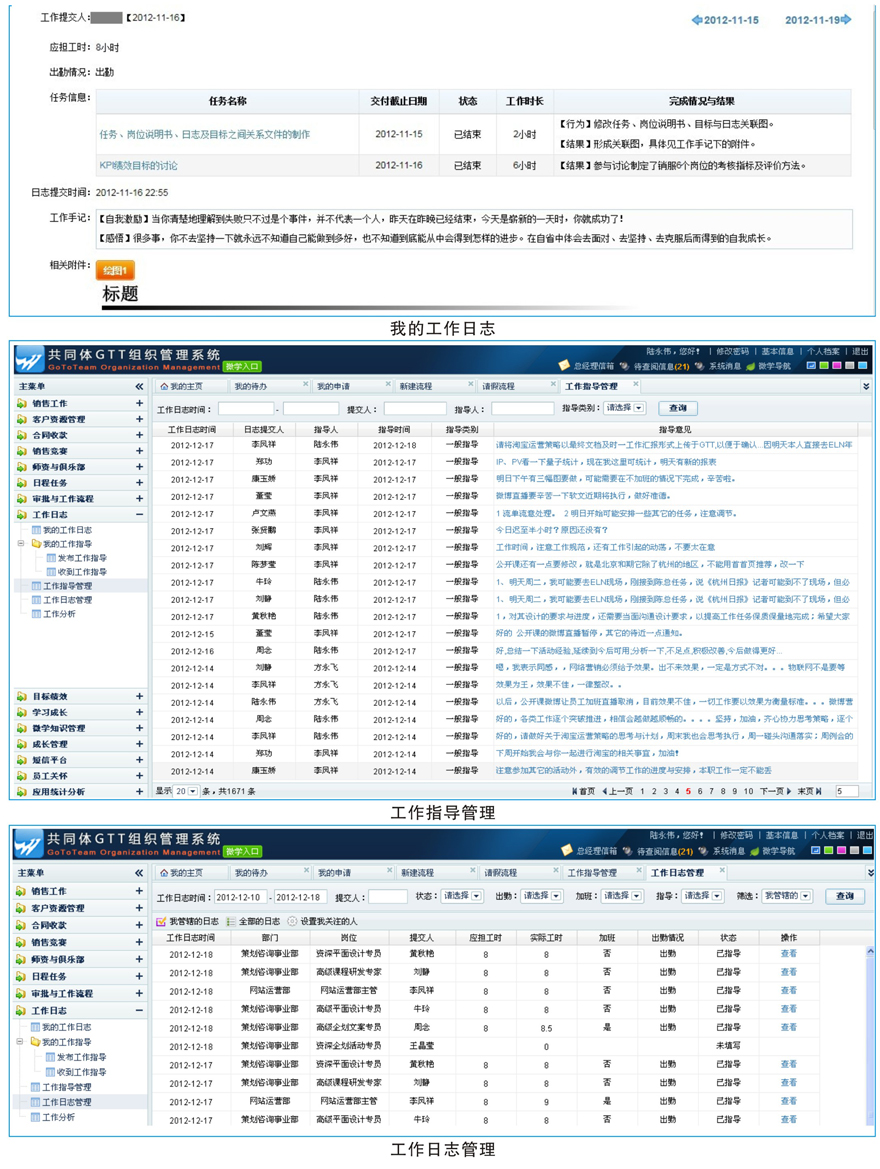Go to previous log date 2012-11-15

[x=725, y=20]
